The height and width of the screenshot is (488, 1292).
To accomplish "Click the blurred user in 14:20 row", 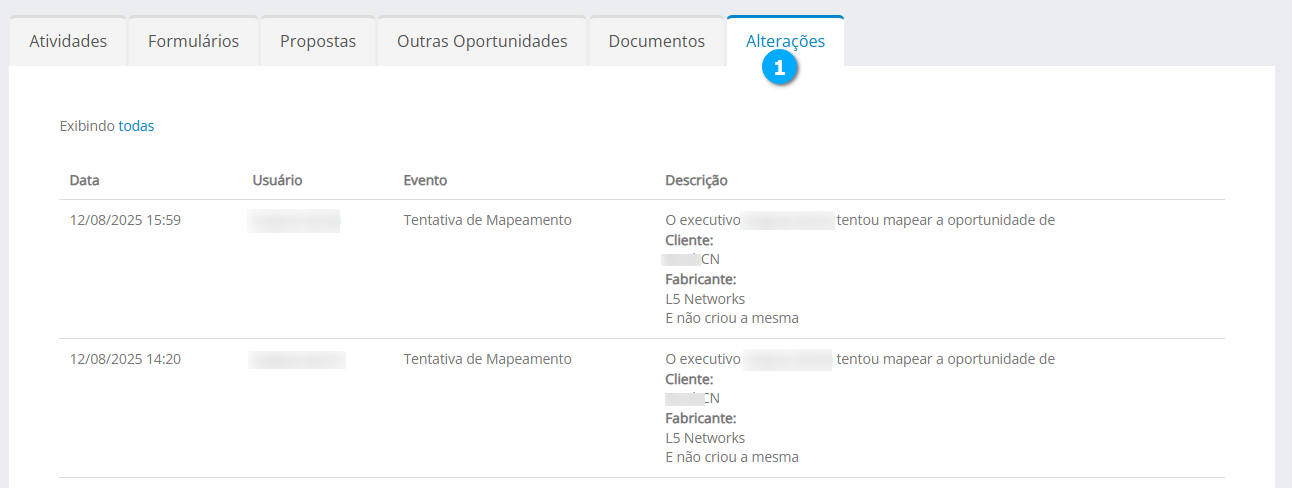I will tap(297, 360).
